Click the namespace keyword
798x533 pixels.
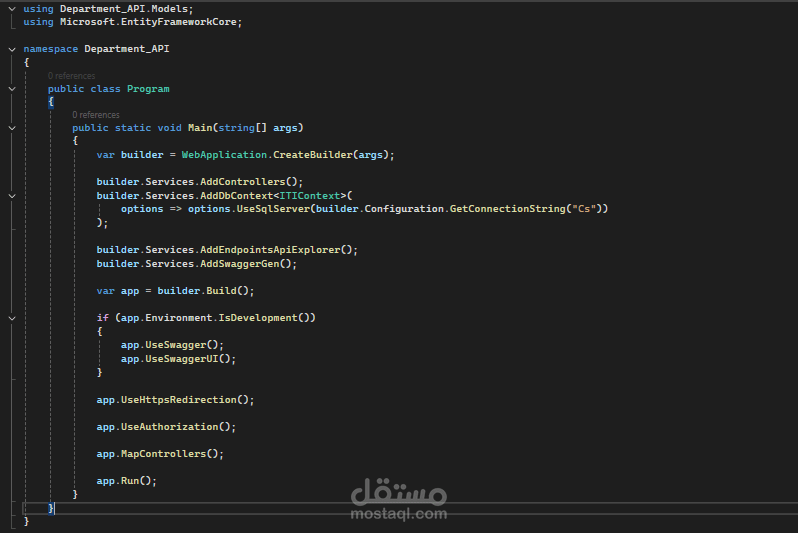pos(50,49)
